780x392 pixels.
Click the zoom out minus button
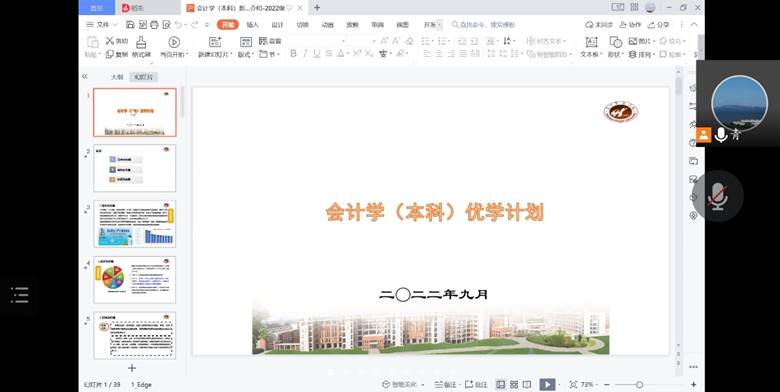606,385
